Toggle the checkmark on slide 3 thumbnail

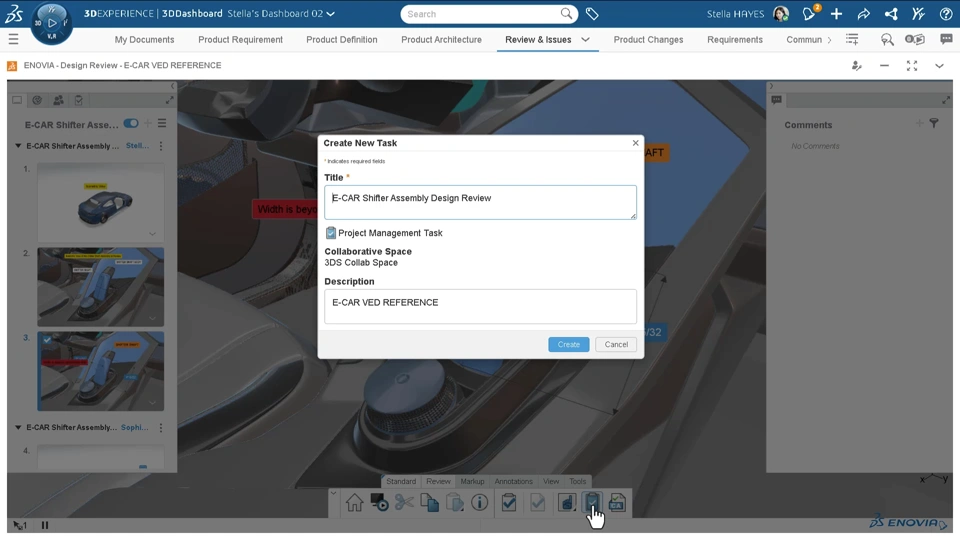tap(47, 340)
